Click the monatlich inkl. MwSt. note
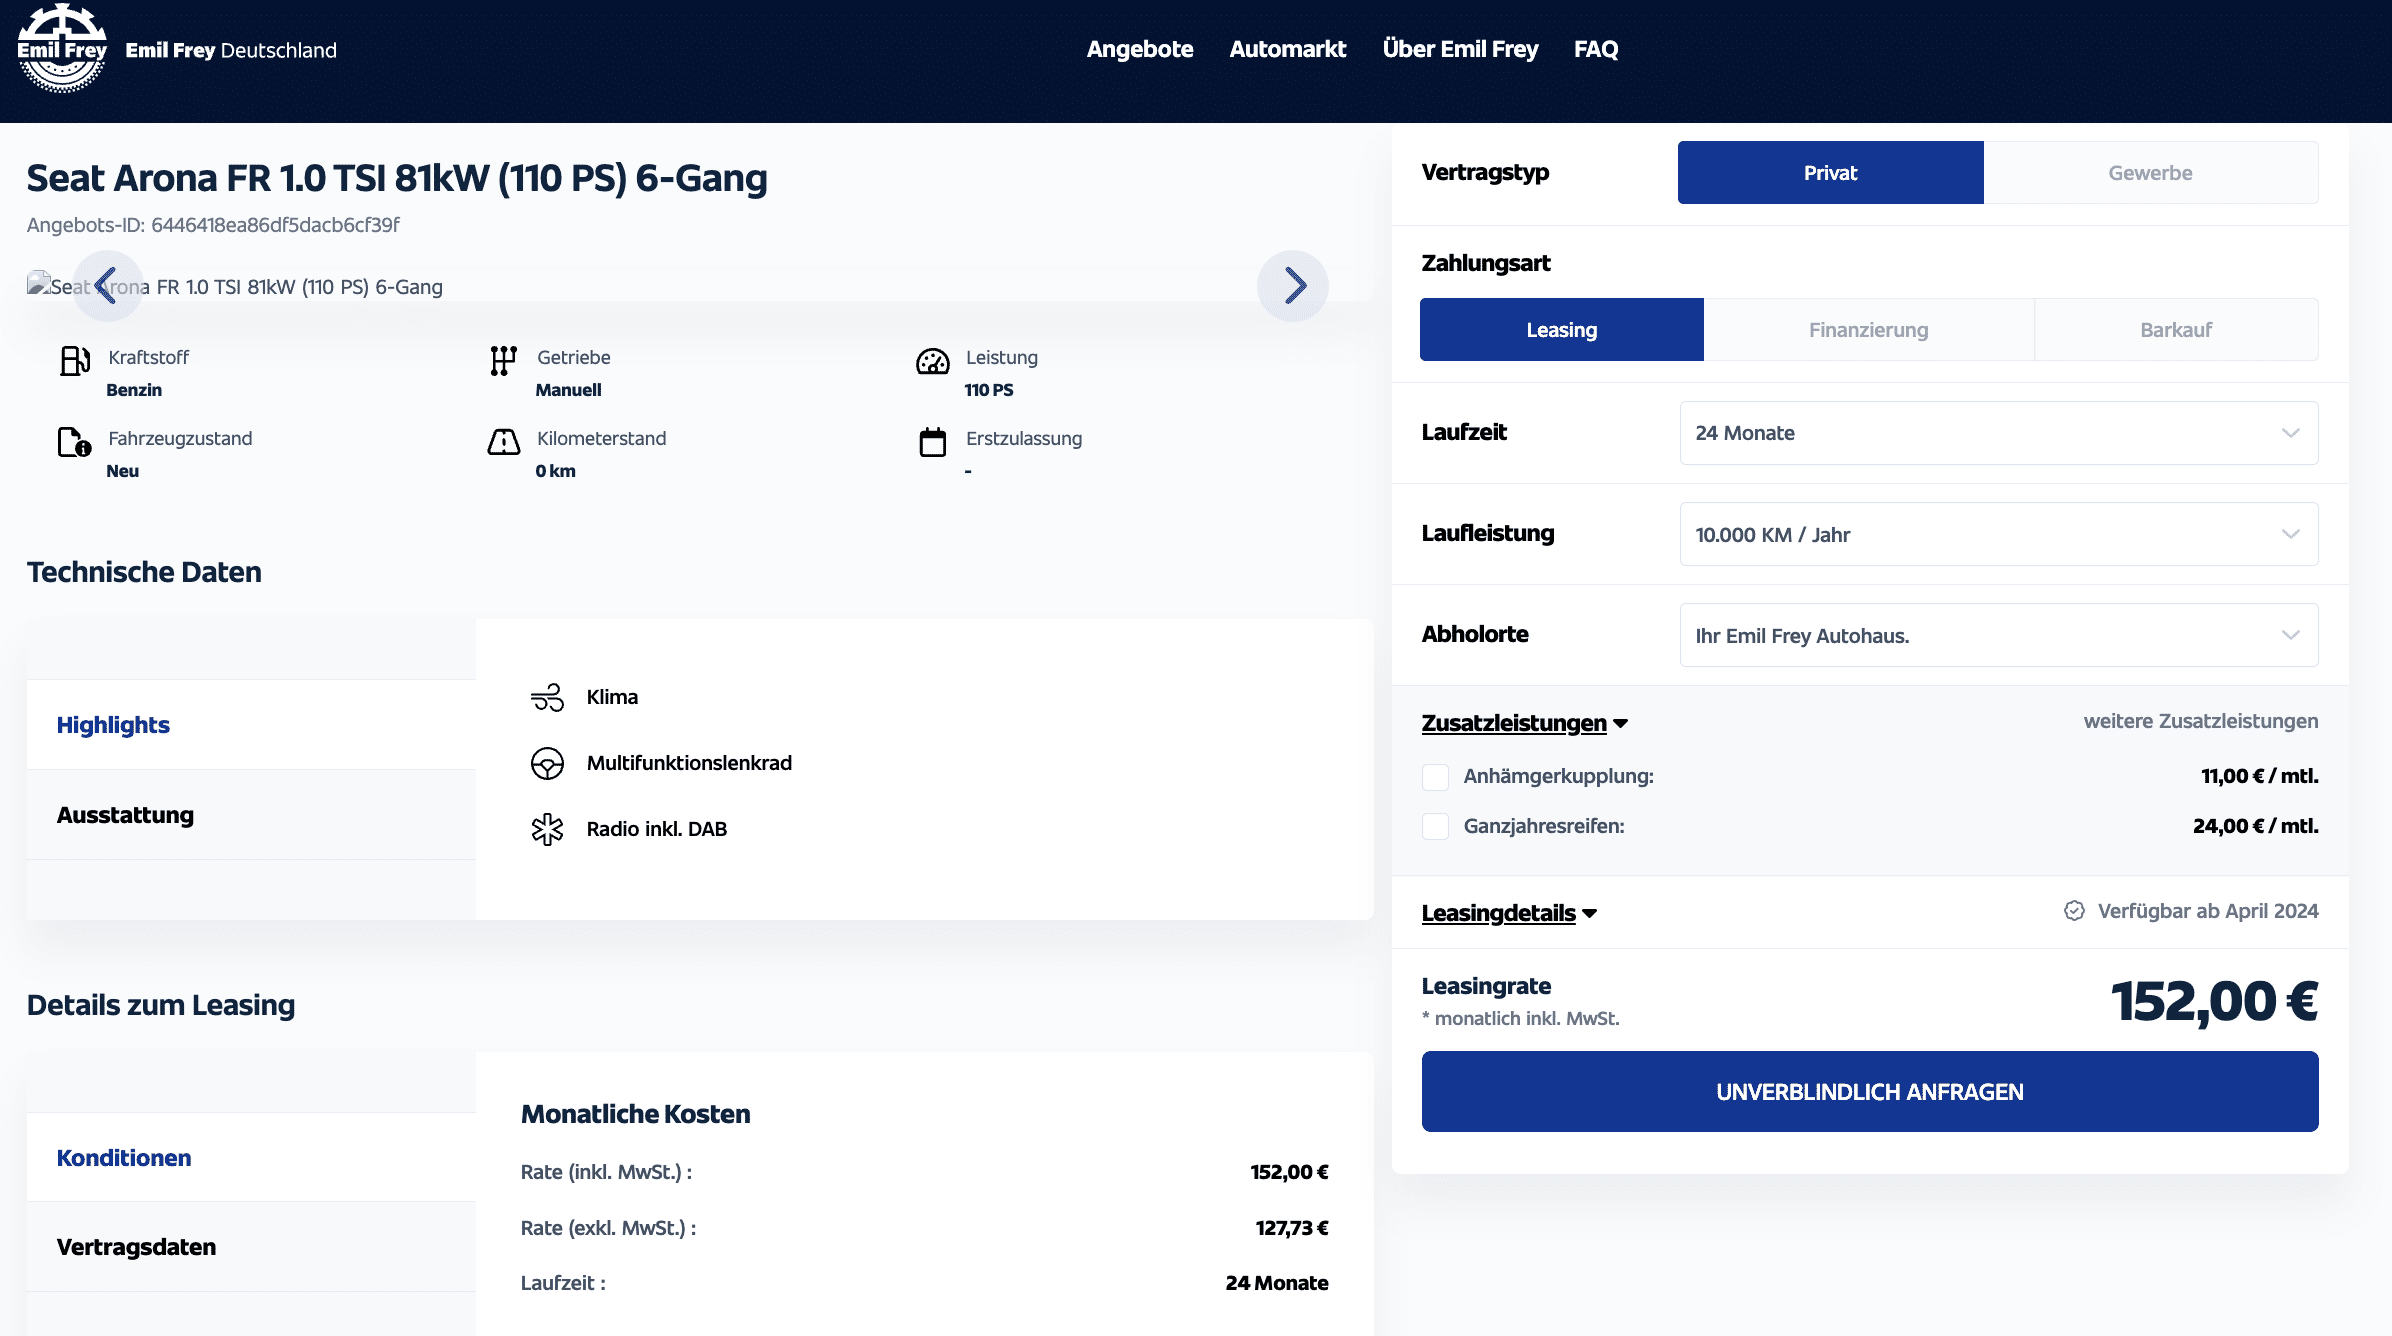 coord(1520,1018)
